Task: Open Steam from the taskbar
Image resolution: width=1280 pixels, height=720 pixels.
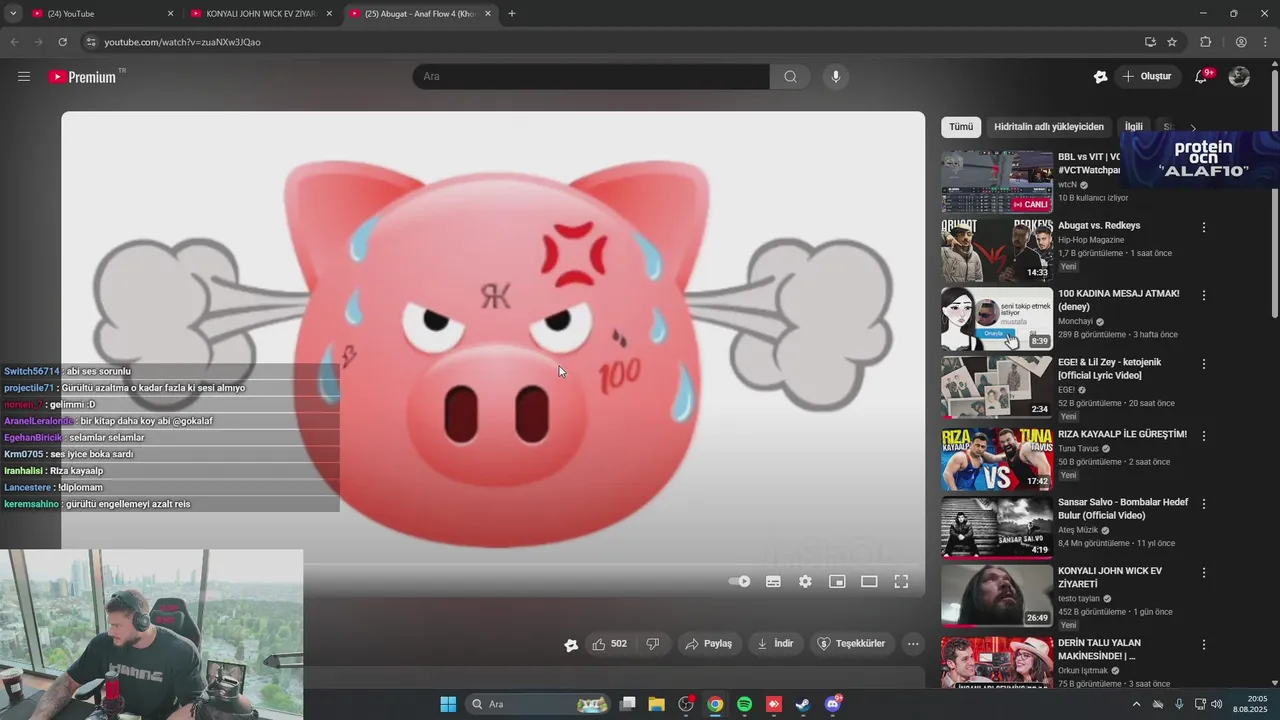Action: click(x=802, y=704)
